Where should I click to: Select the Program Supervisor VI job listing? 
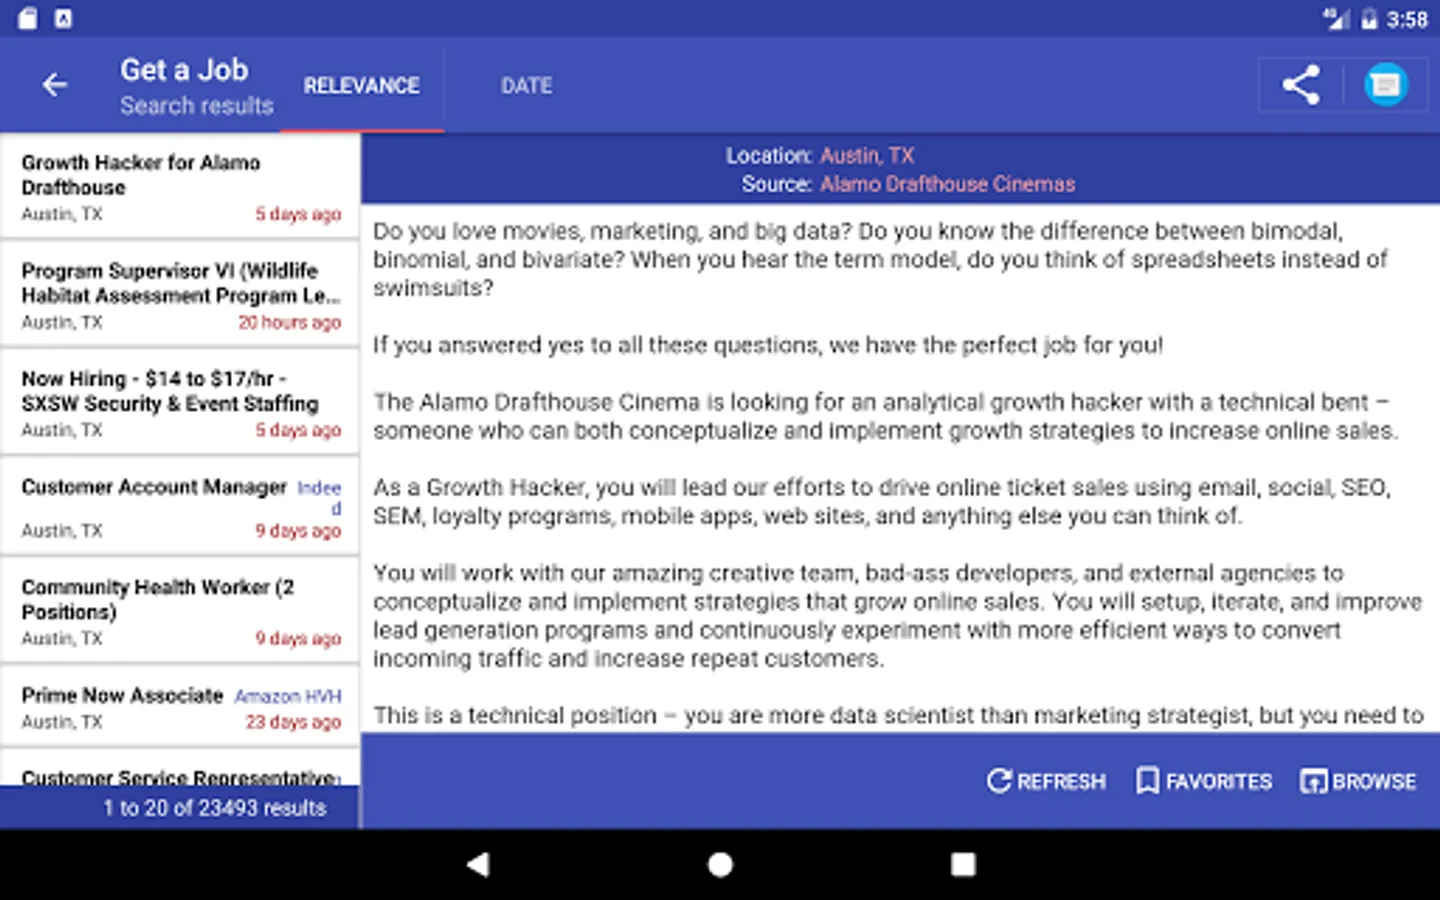click(180, 295)
